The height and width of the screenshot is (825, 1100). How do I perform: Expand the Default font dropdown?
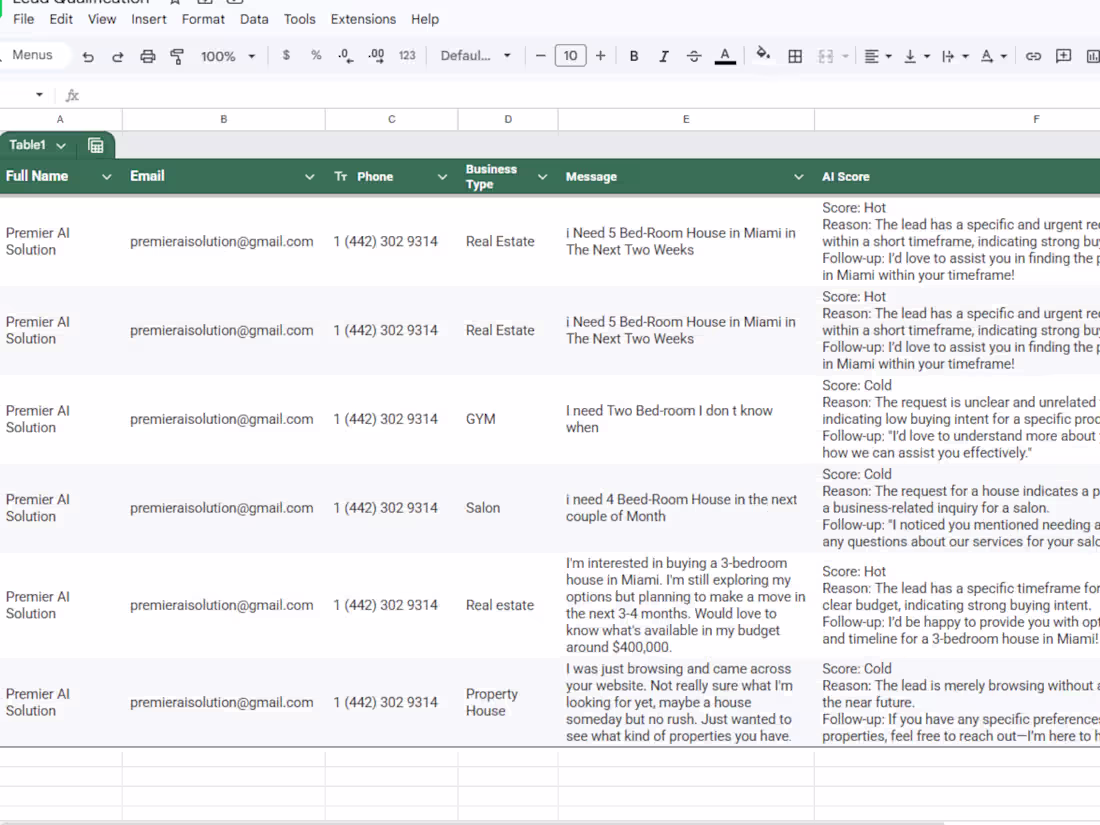[x=476, y=55]
